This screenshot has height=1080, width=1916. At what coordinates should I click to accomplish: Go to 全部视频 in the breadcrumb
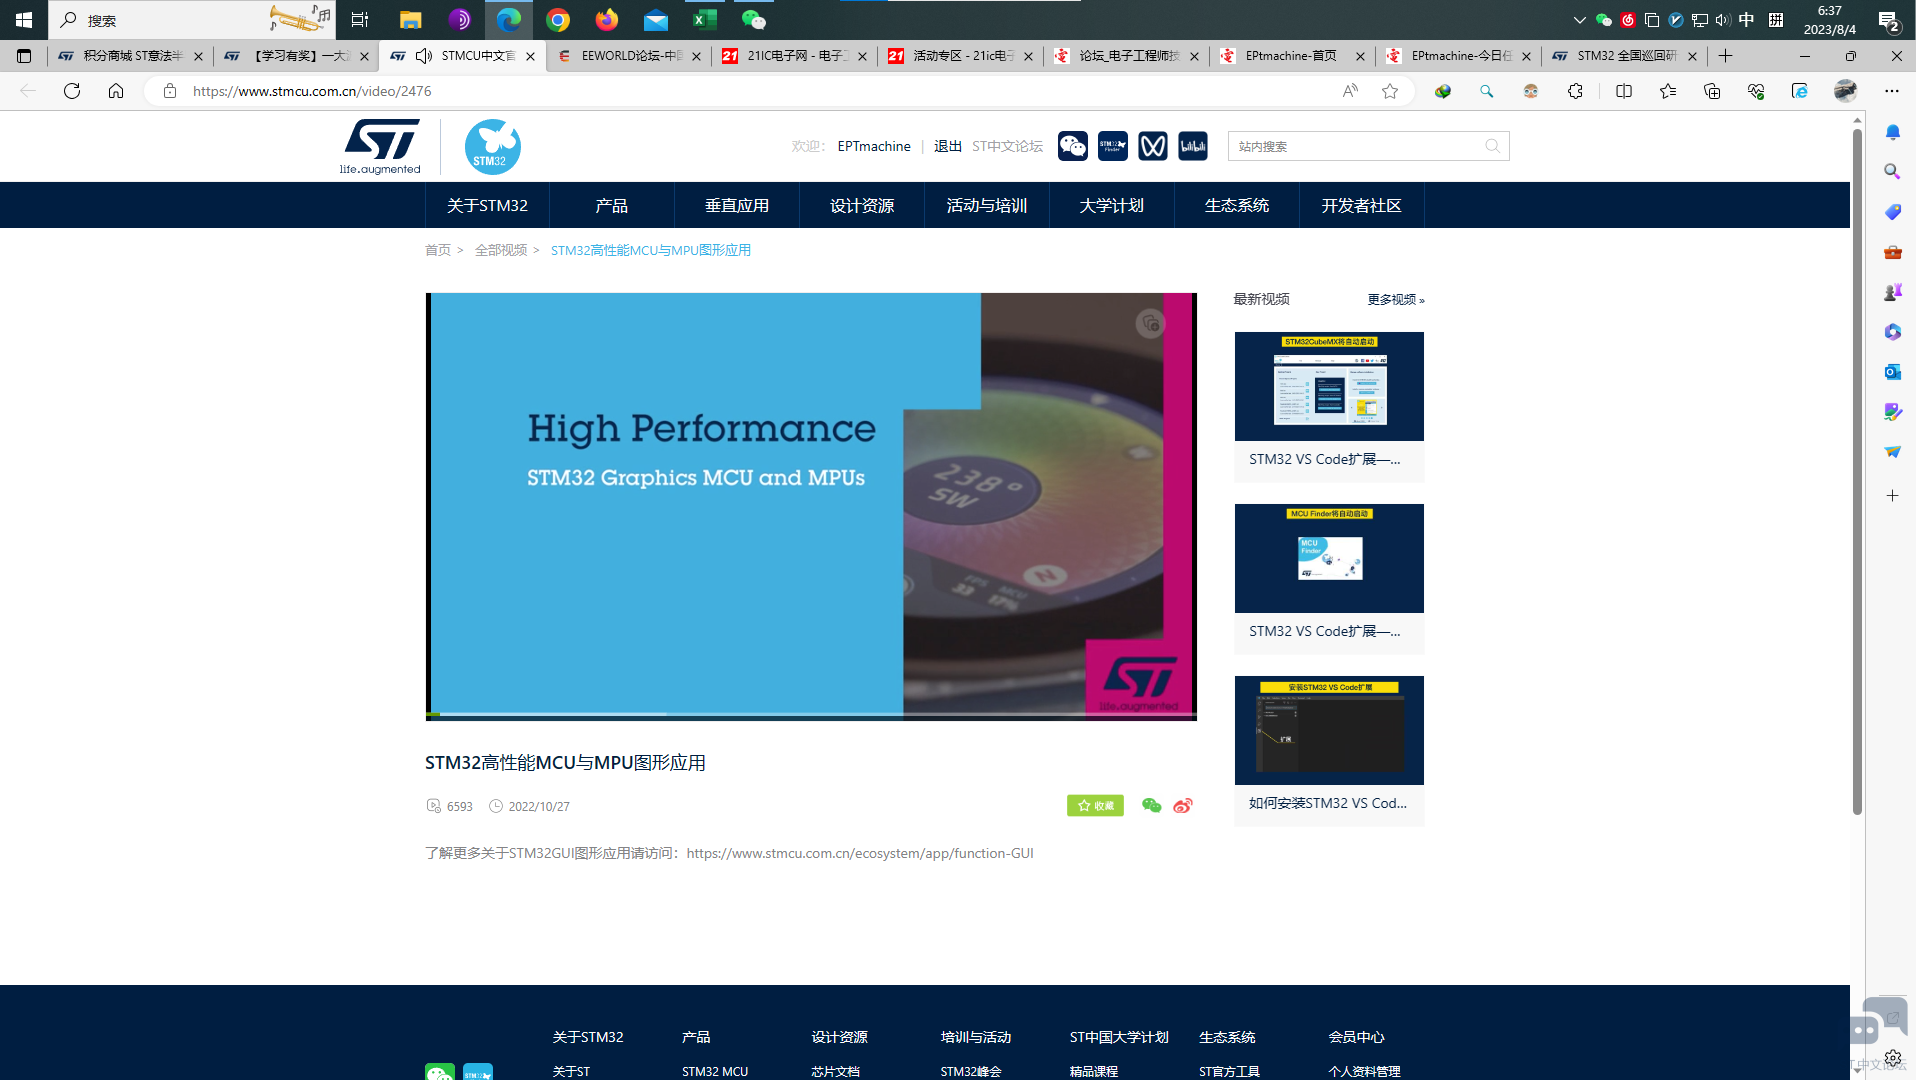[x=501, y=250]
